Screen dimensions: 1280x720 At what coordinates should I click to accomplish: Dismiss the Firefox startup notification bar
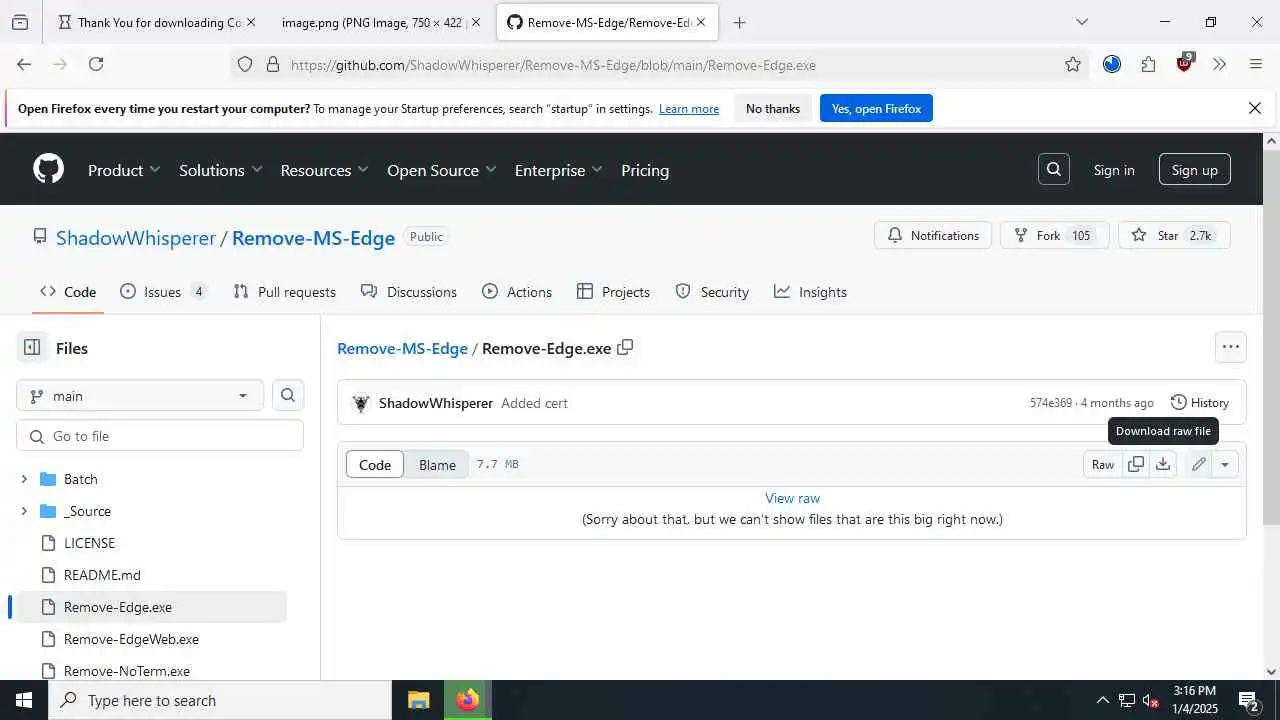[1255, 108]
